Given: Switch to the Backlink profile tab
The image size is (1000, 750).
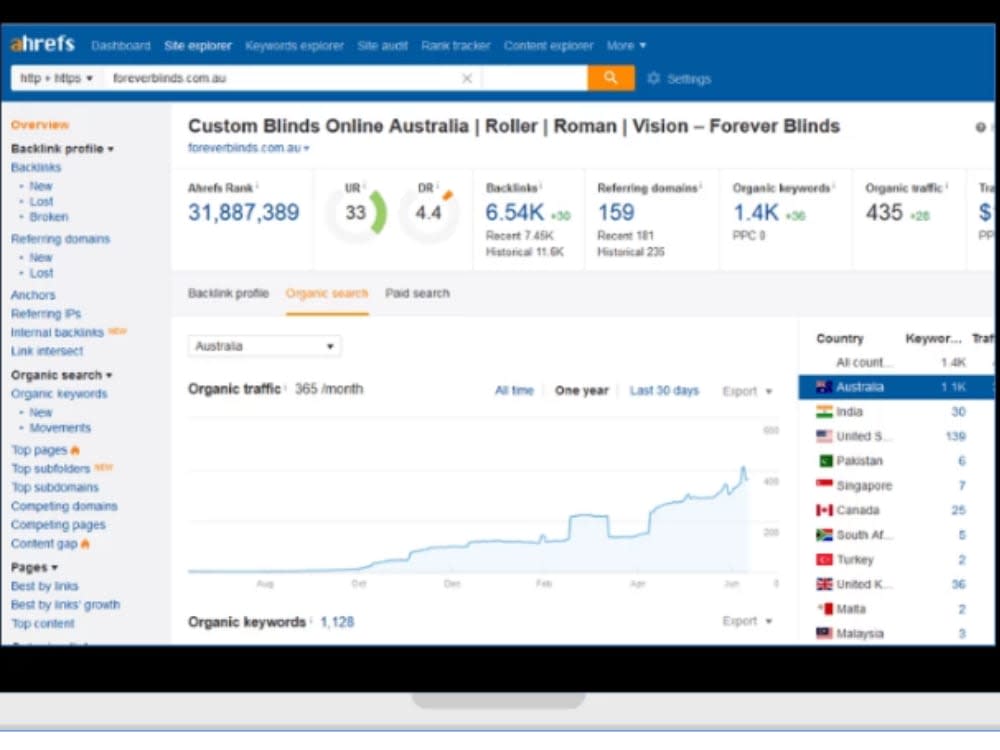Looking at the screenshot, I should [228, 293].
